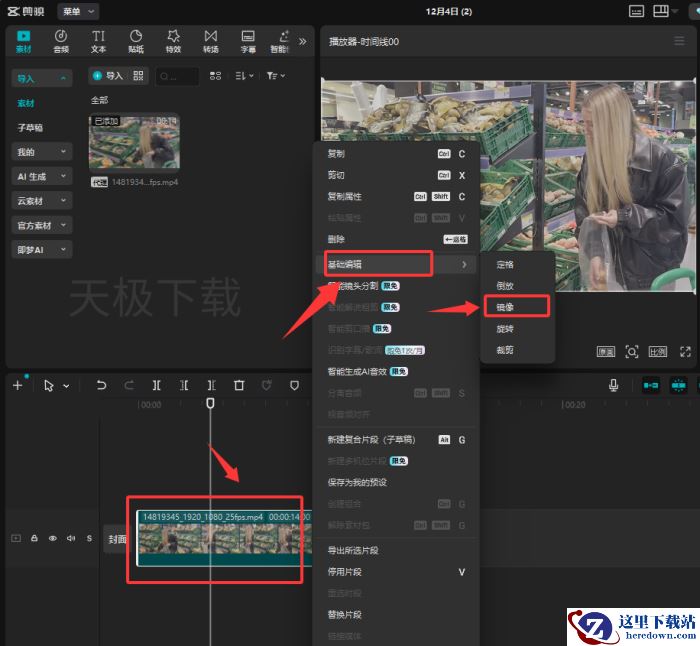Click the 比例 aspect ratio button
Screen dimensions: 700x646
658,352
